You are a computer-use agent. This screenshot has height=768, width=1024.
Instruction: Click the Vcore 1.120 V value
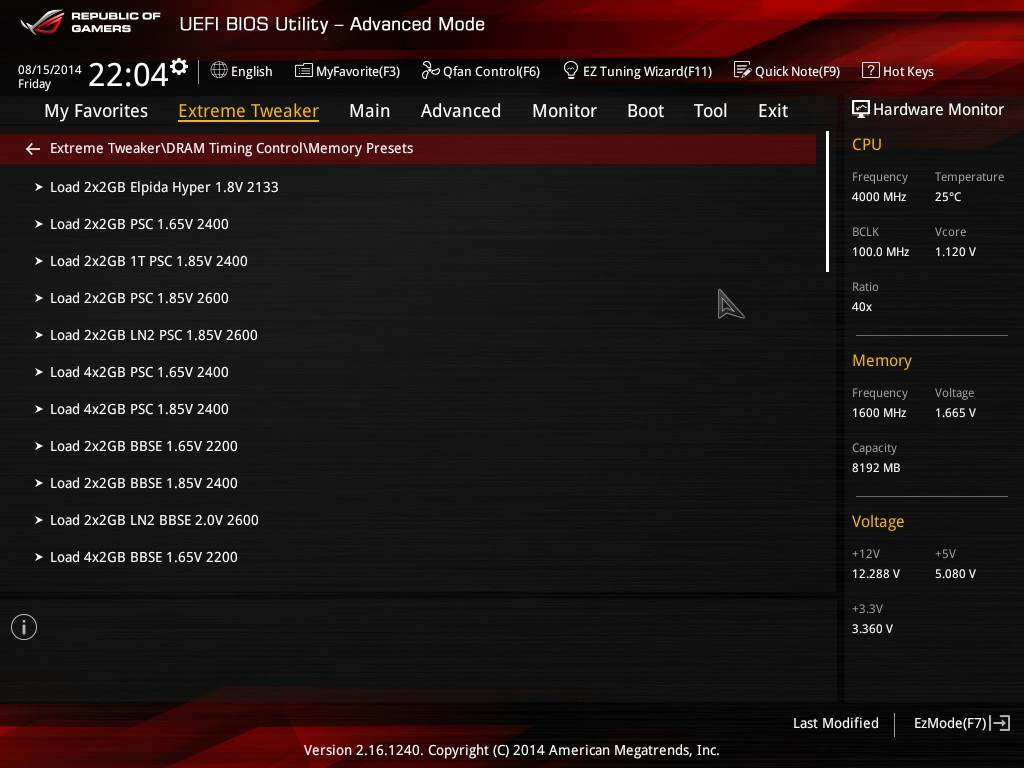tap(955, 251)
